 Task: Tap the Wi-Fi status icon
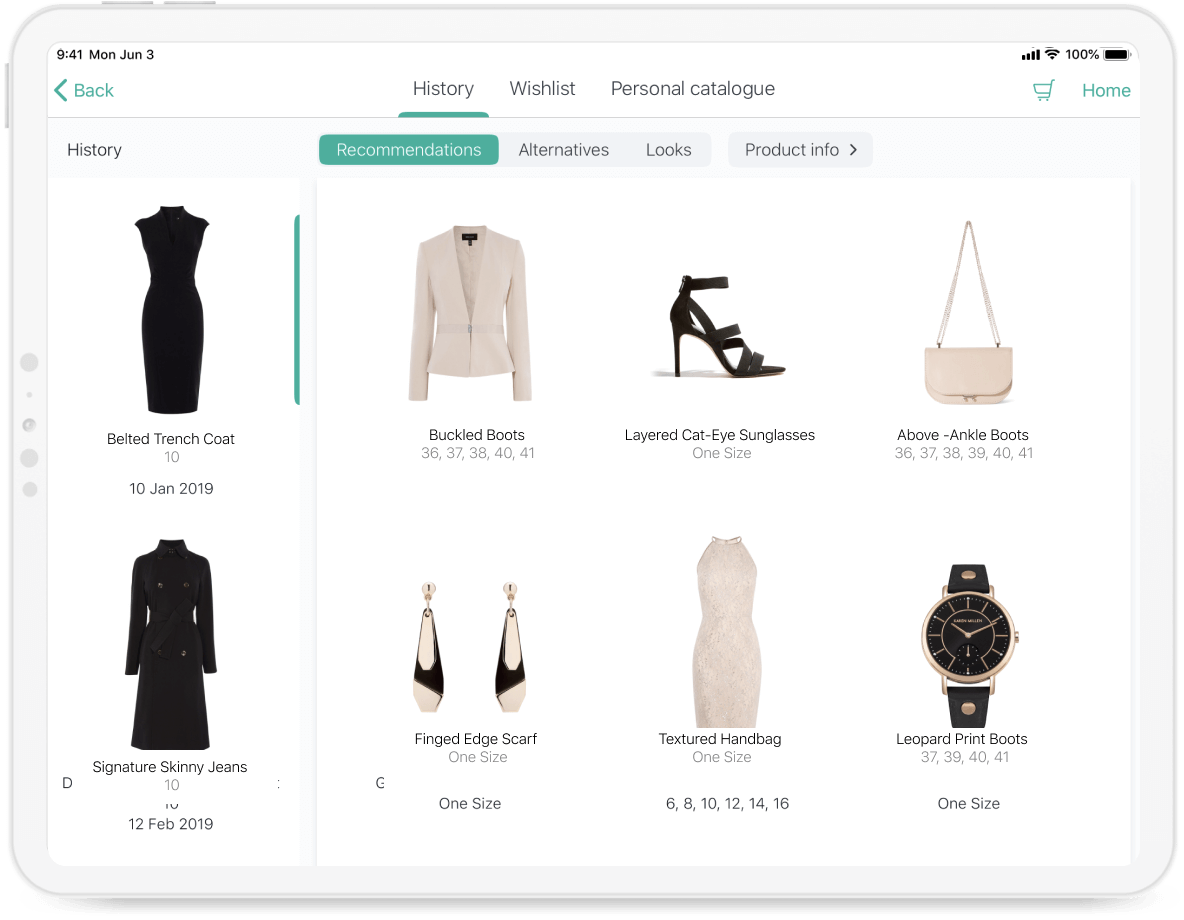(x=1051, y=54)
